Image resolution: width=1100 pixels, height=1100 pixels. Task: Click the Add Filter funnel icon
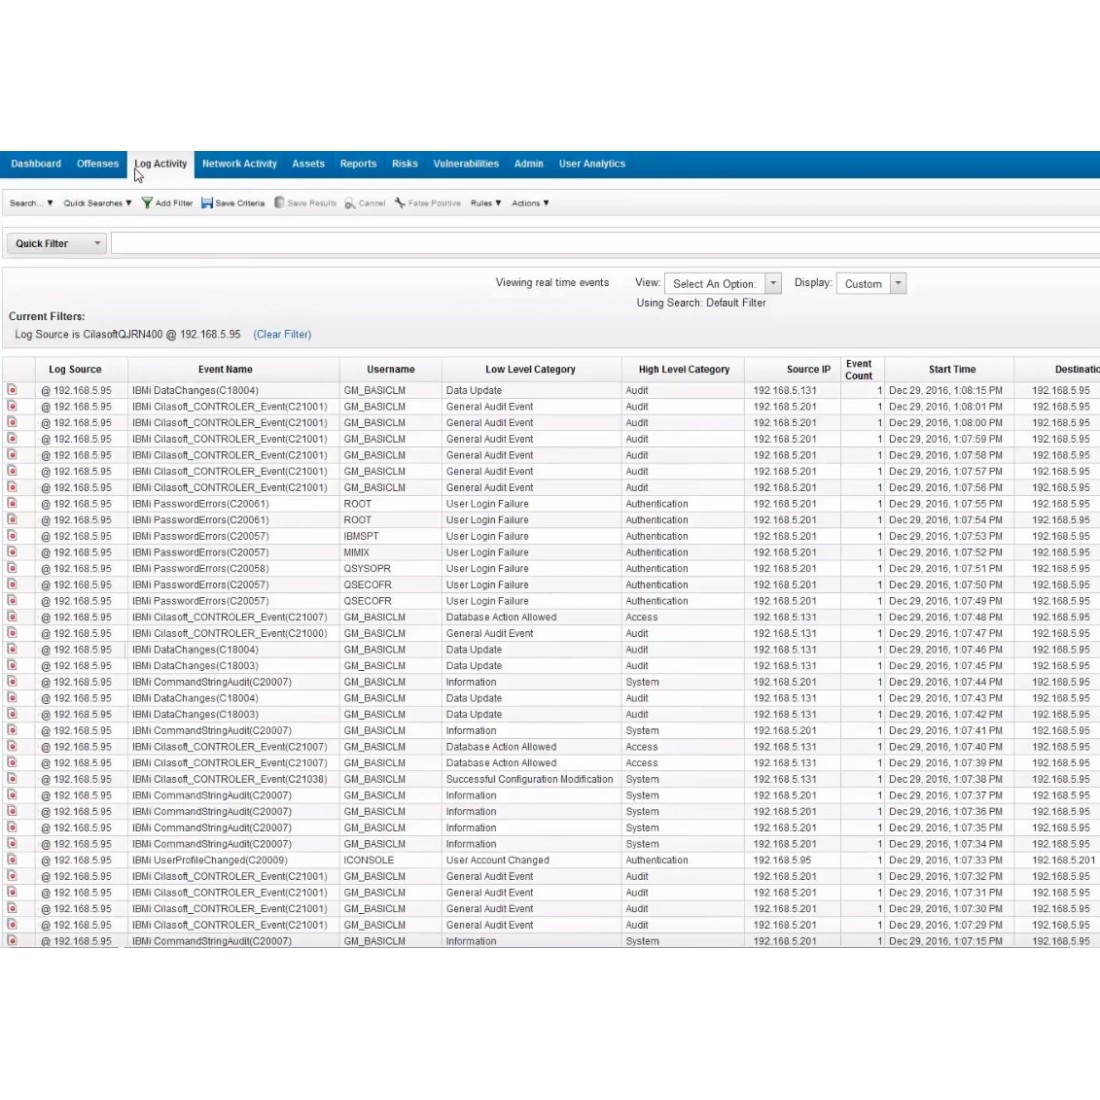(x=146, y=203)
